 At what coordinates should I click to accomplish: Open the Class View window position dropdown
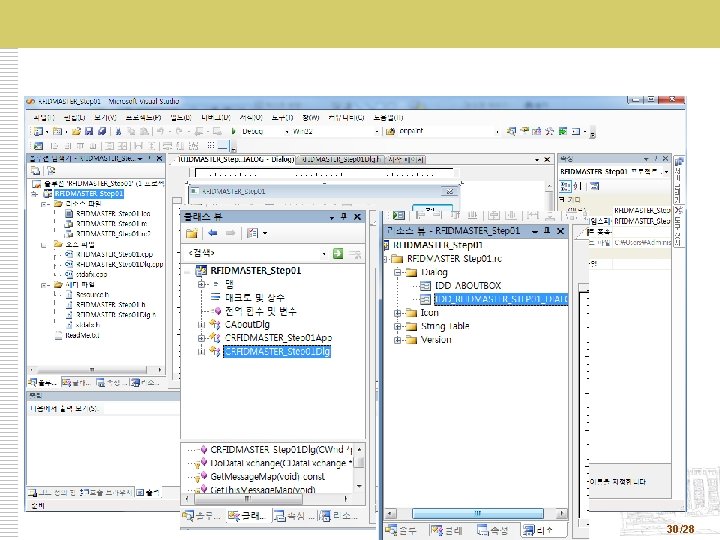click(x=332, y=217)
